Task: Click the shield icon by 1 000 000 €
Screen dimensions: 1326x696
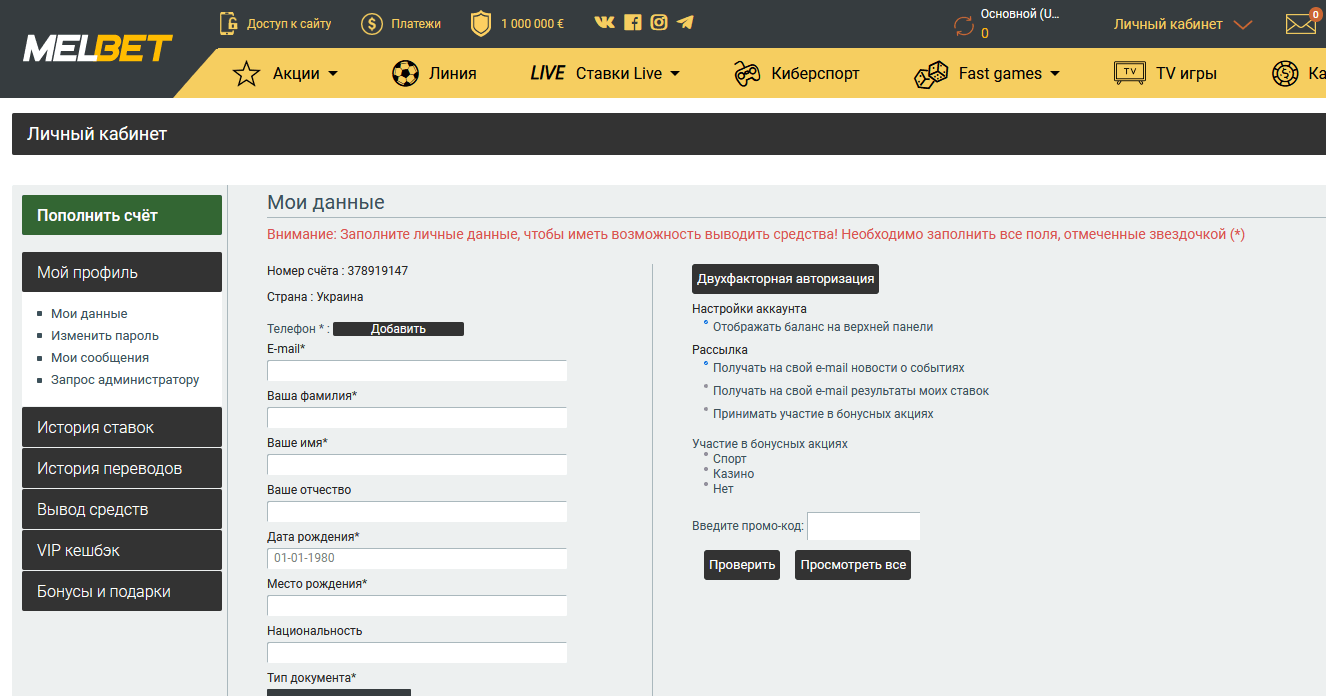Action: 481,23
